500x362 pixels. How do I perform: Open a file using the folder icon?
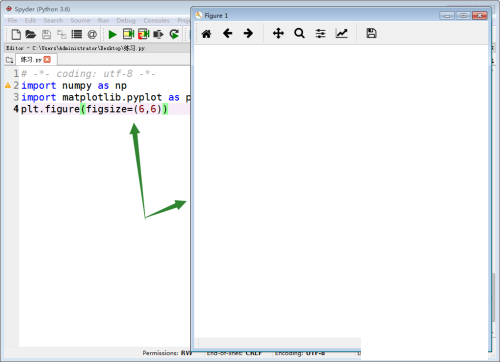point(31,34)
